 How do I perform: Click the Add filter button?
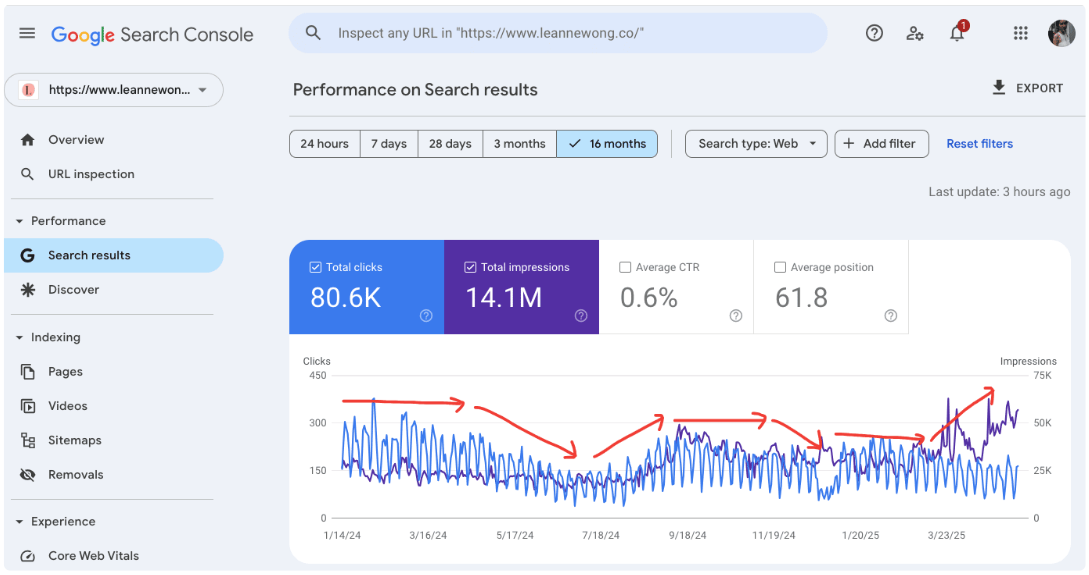tap(881, 144)
